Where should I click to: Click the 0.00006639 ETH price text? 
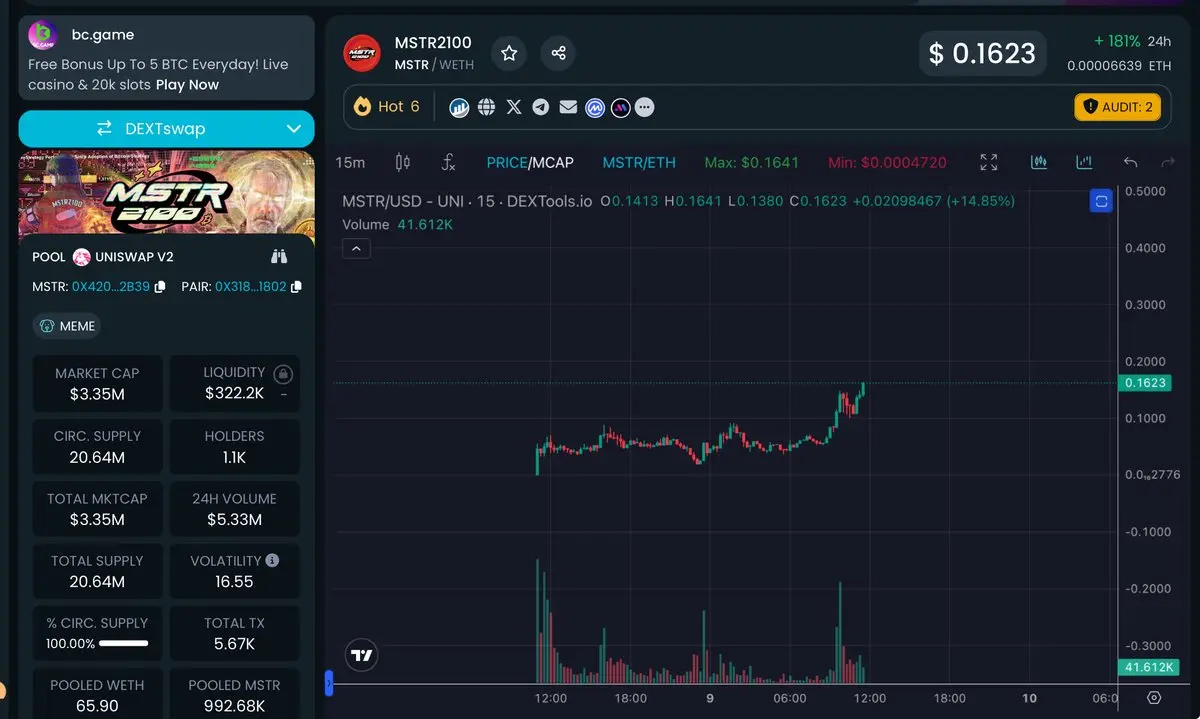1119,66
